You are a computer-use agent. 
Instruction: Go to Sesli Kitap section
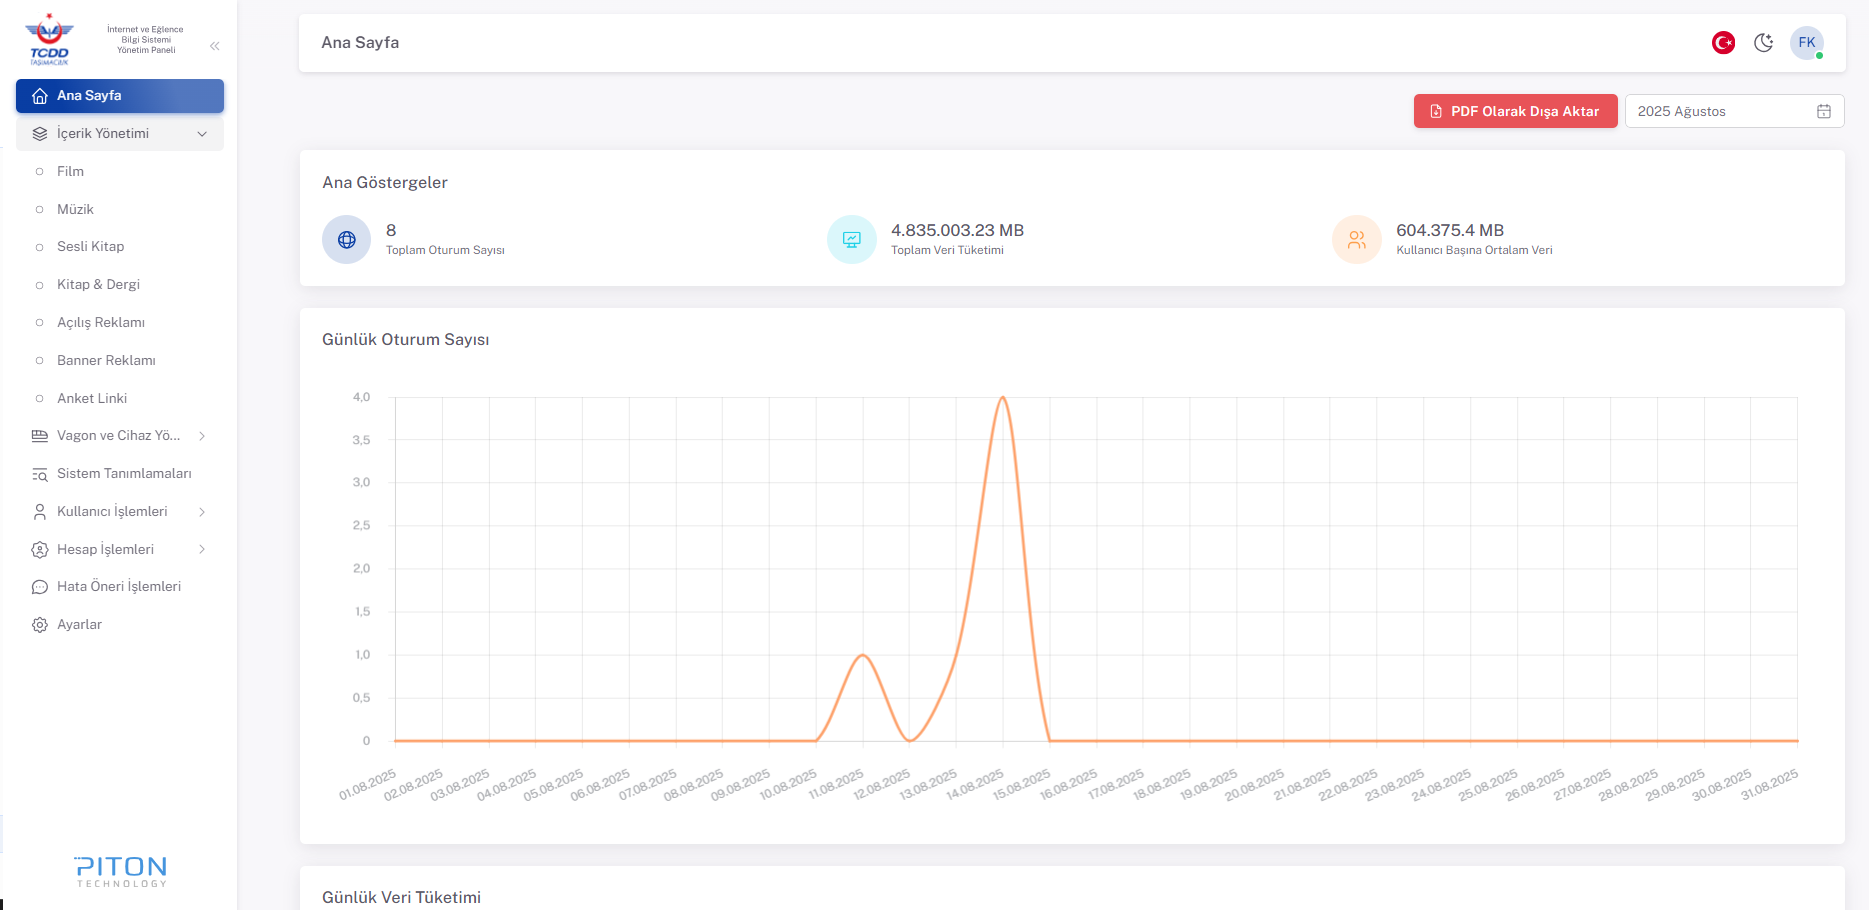[90, 247]
